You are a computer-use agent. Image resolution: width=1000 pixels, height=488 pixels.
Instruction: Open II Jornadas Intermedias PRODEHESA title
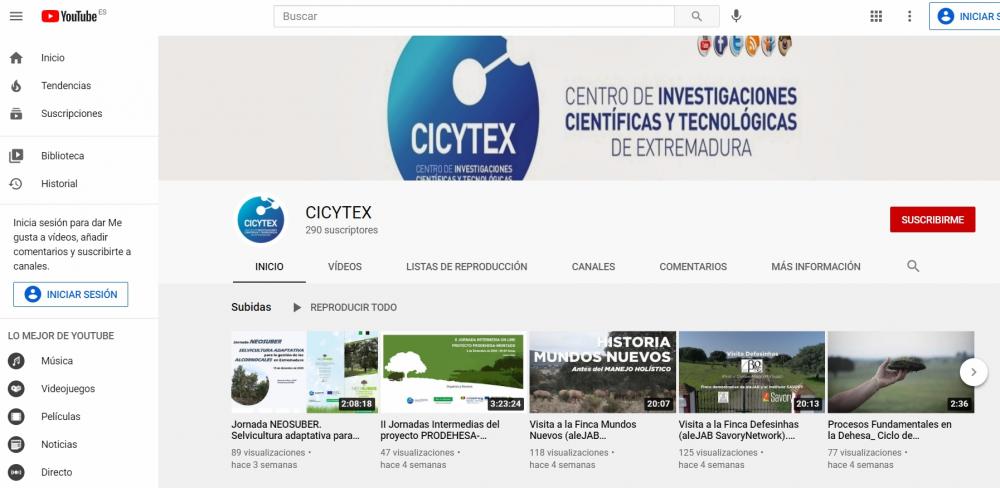pyautogui.click(x=441, y=431)
